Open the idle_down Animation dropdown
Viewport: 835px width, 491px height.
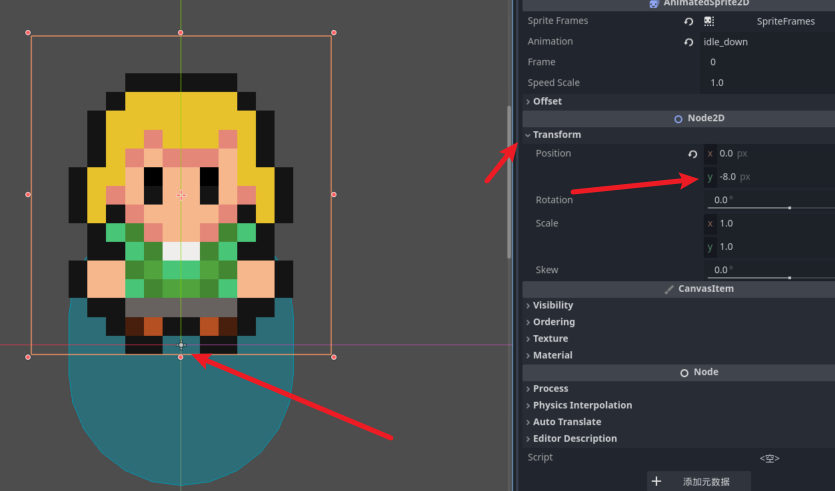point(765,42)
